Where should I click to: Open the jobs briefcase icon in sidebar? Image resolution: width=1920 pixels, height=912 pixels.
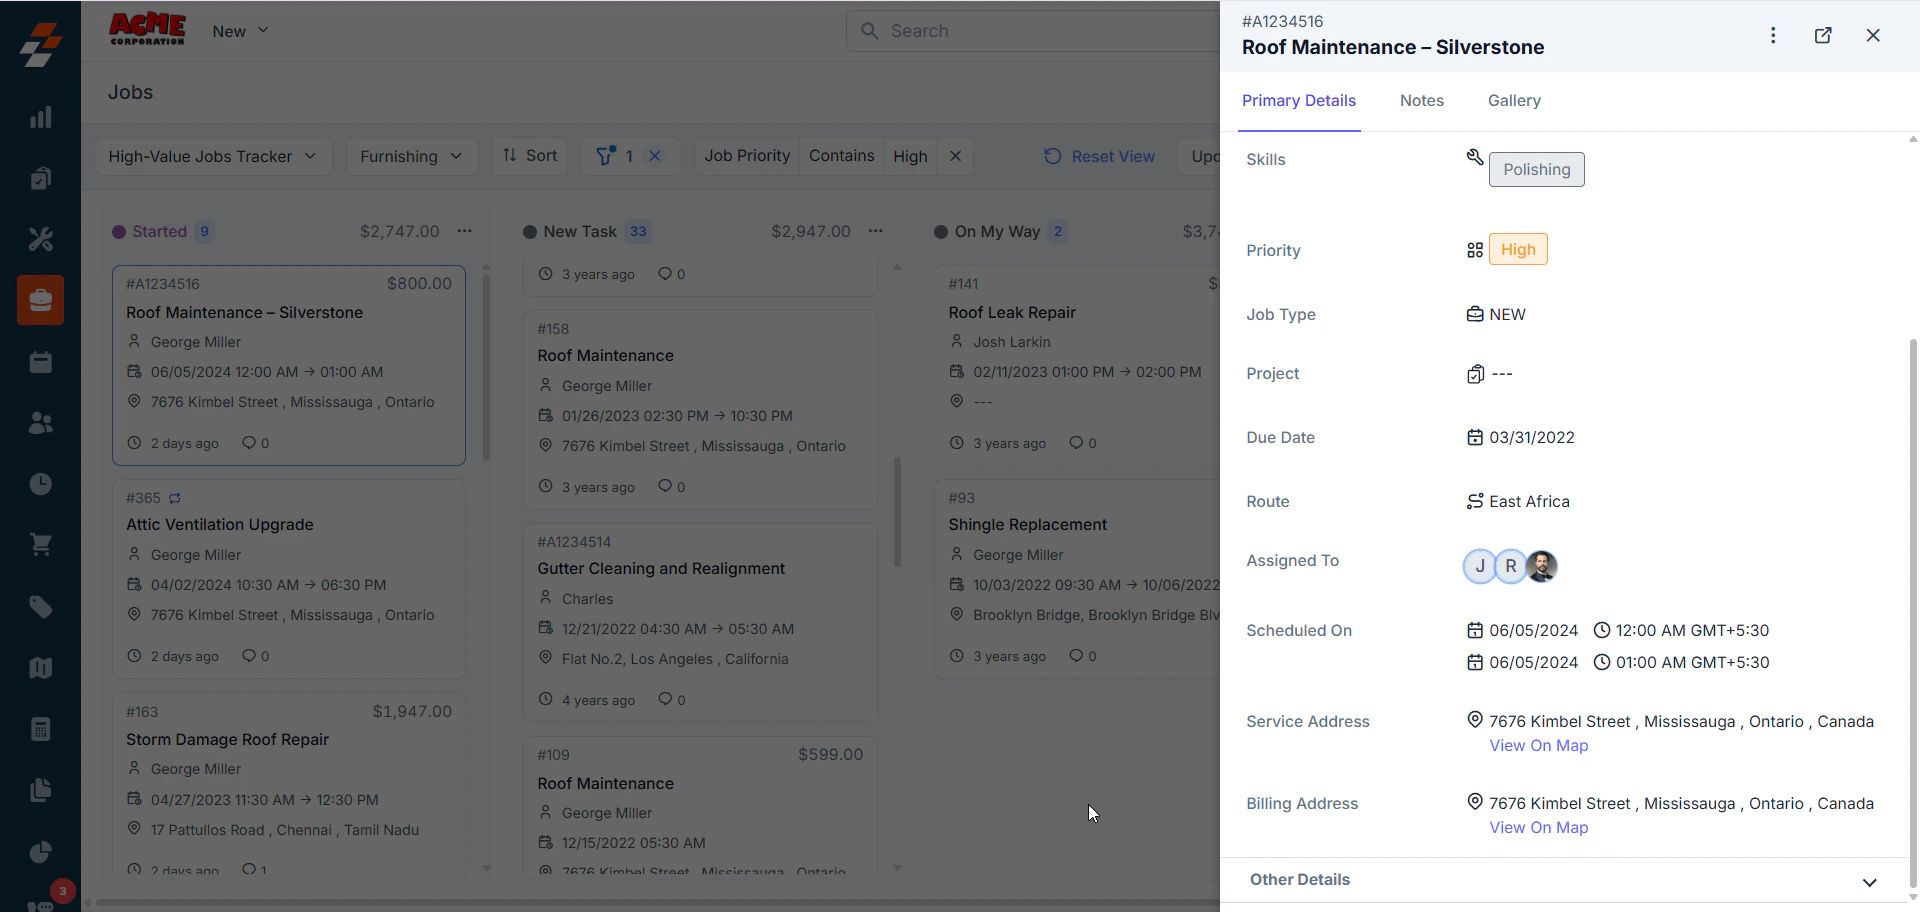(x=40, y=300)
